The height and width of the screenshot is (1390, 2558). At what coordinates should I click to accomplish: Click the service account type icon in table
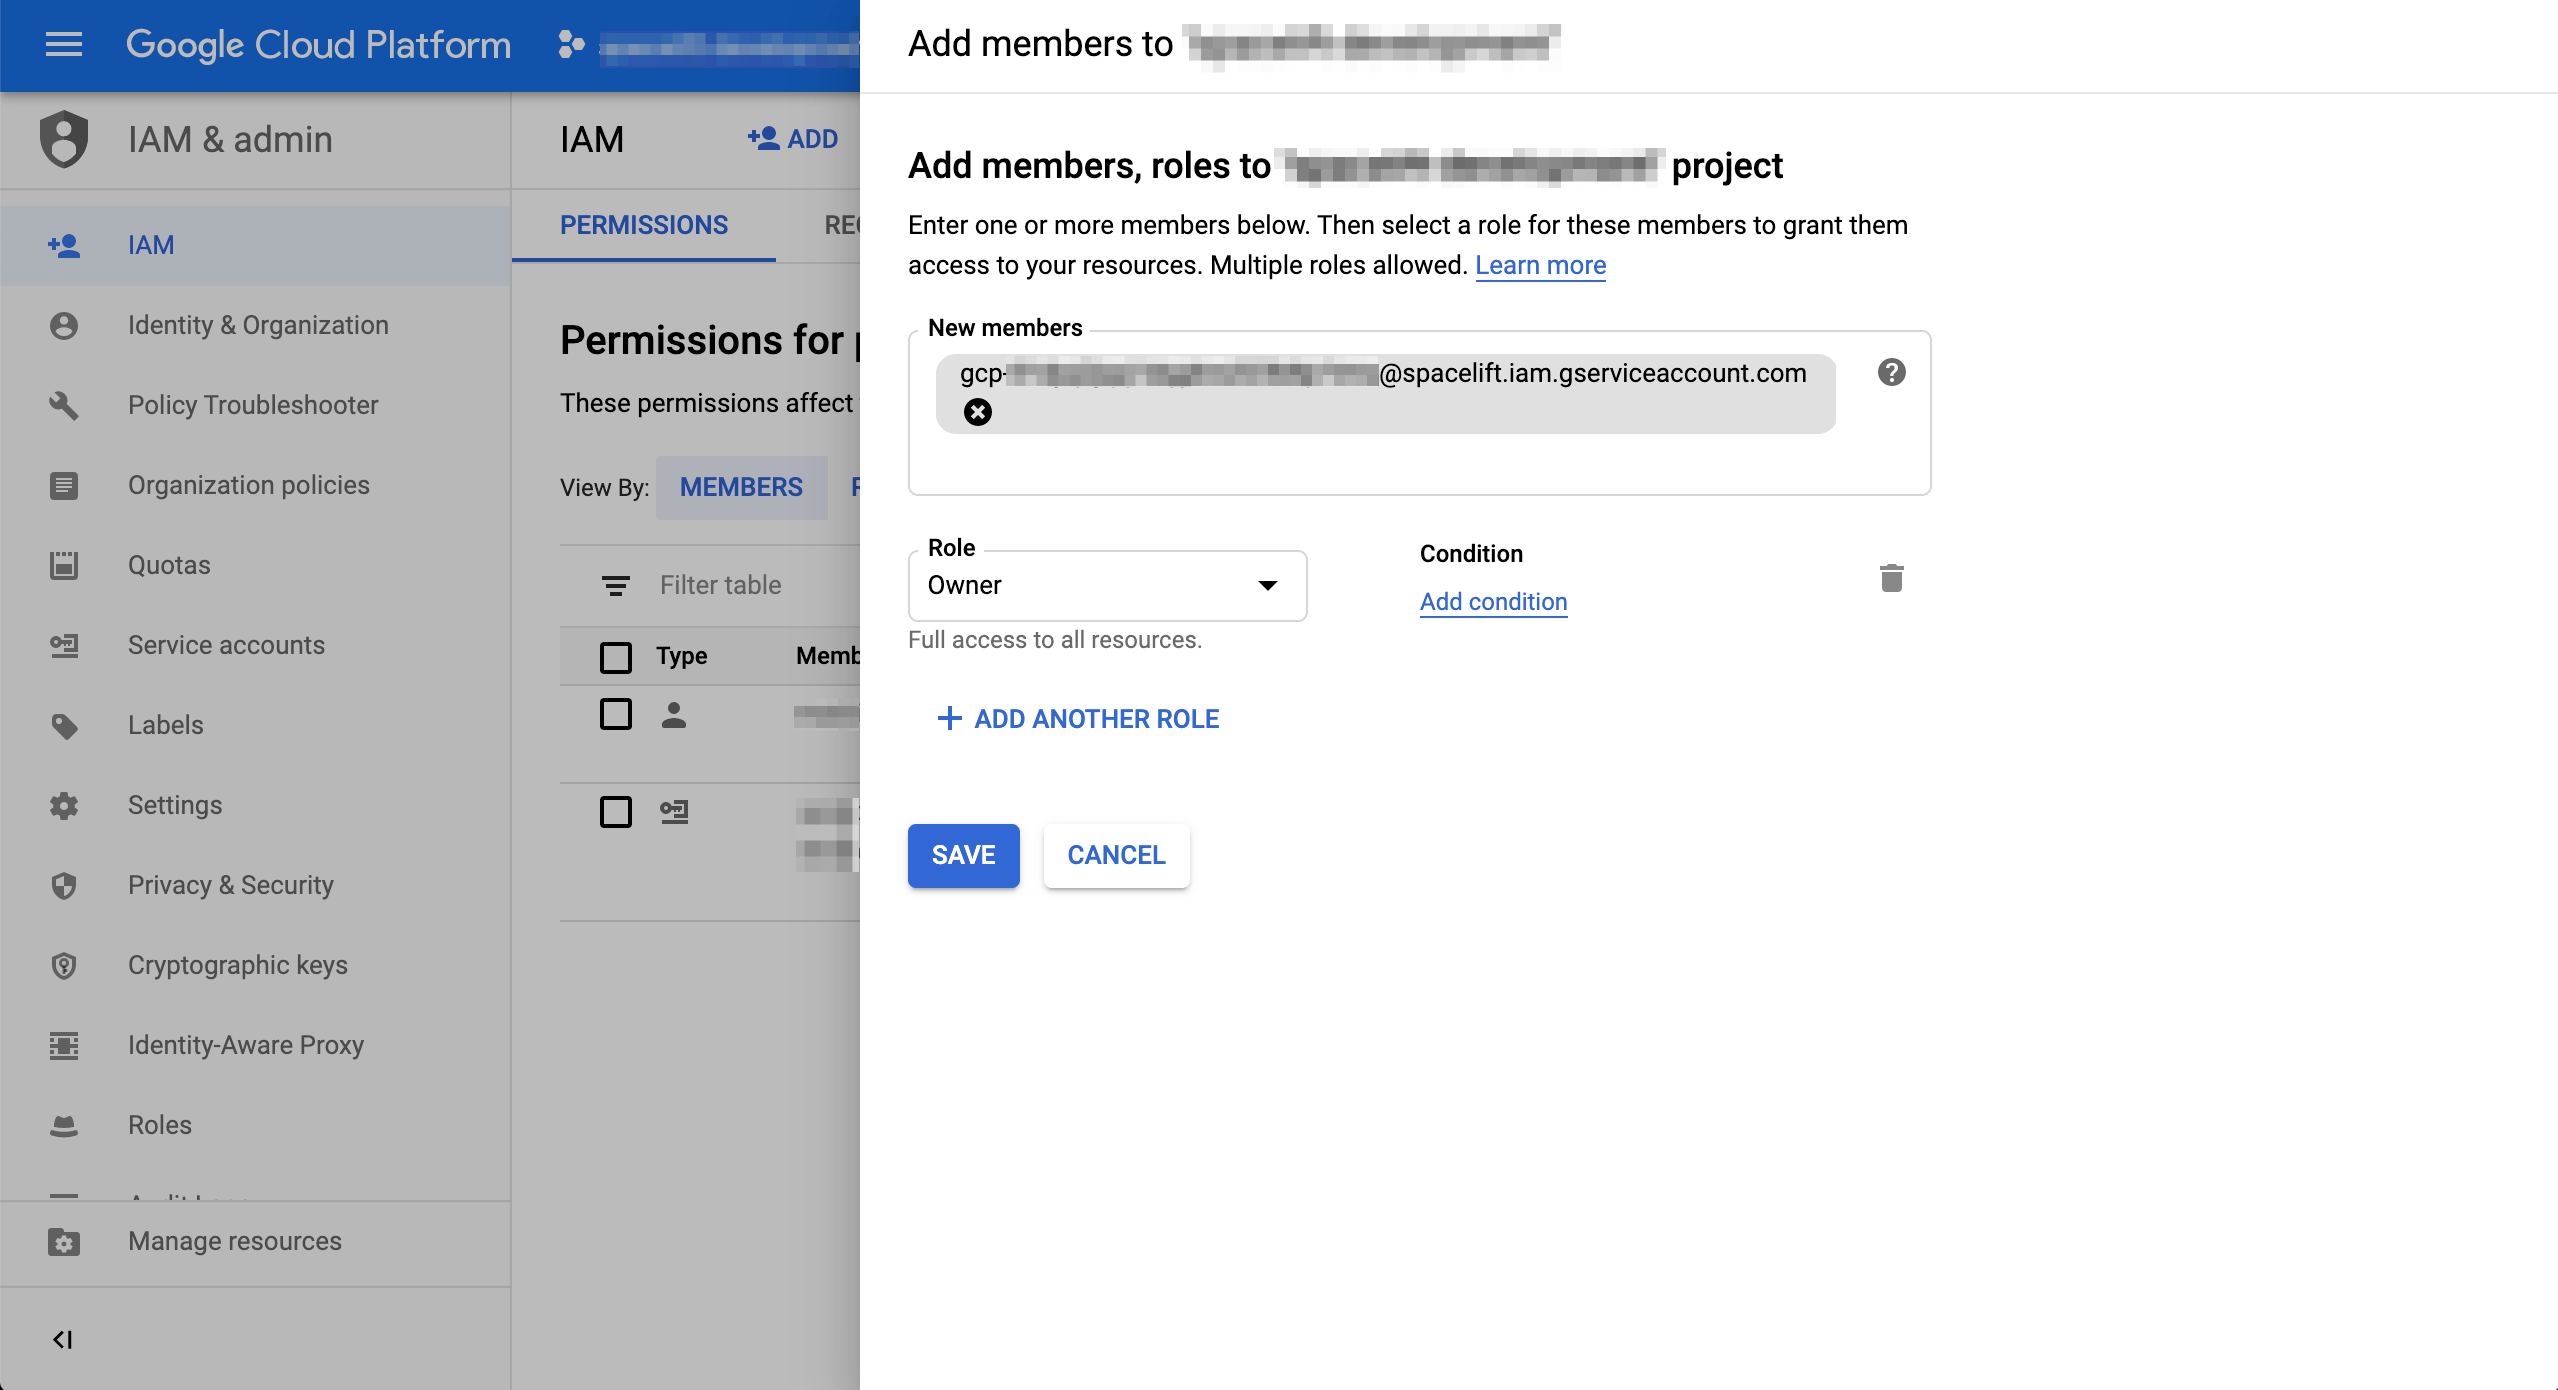pos(674,811)
